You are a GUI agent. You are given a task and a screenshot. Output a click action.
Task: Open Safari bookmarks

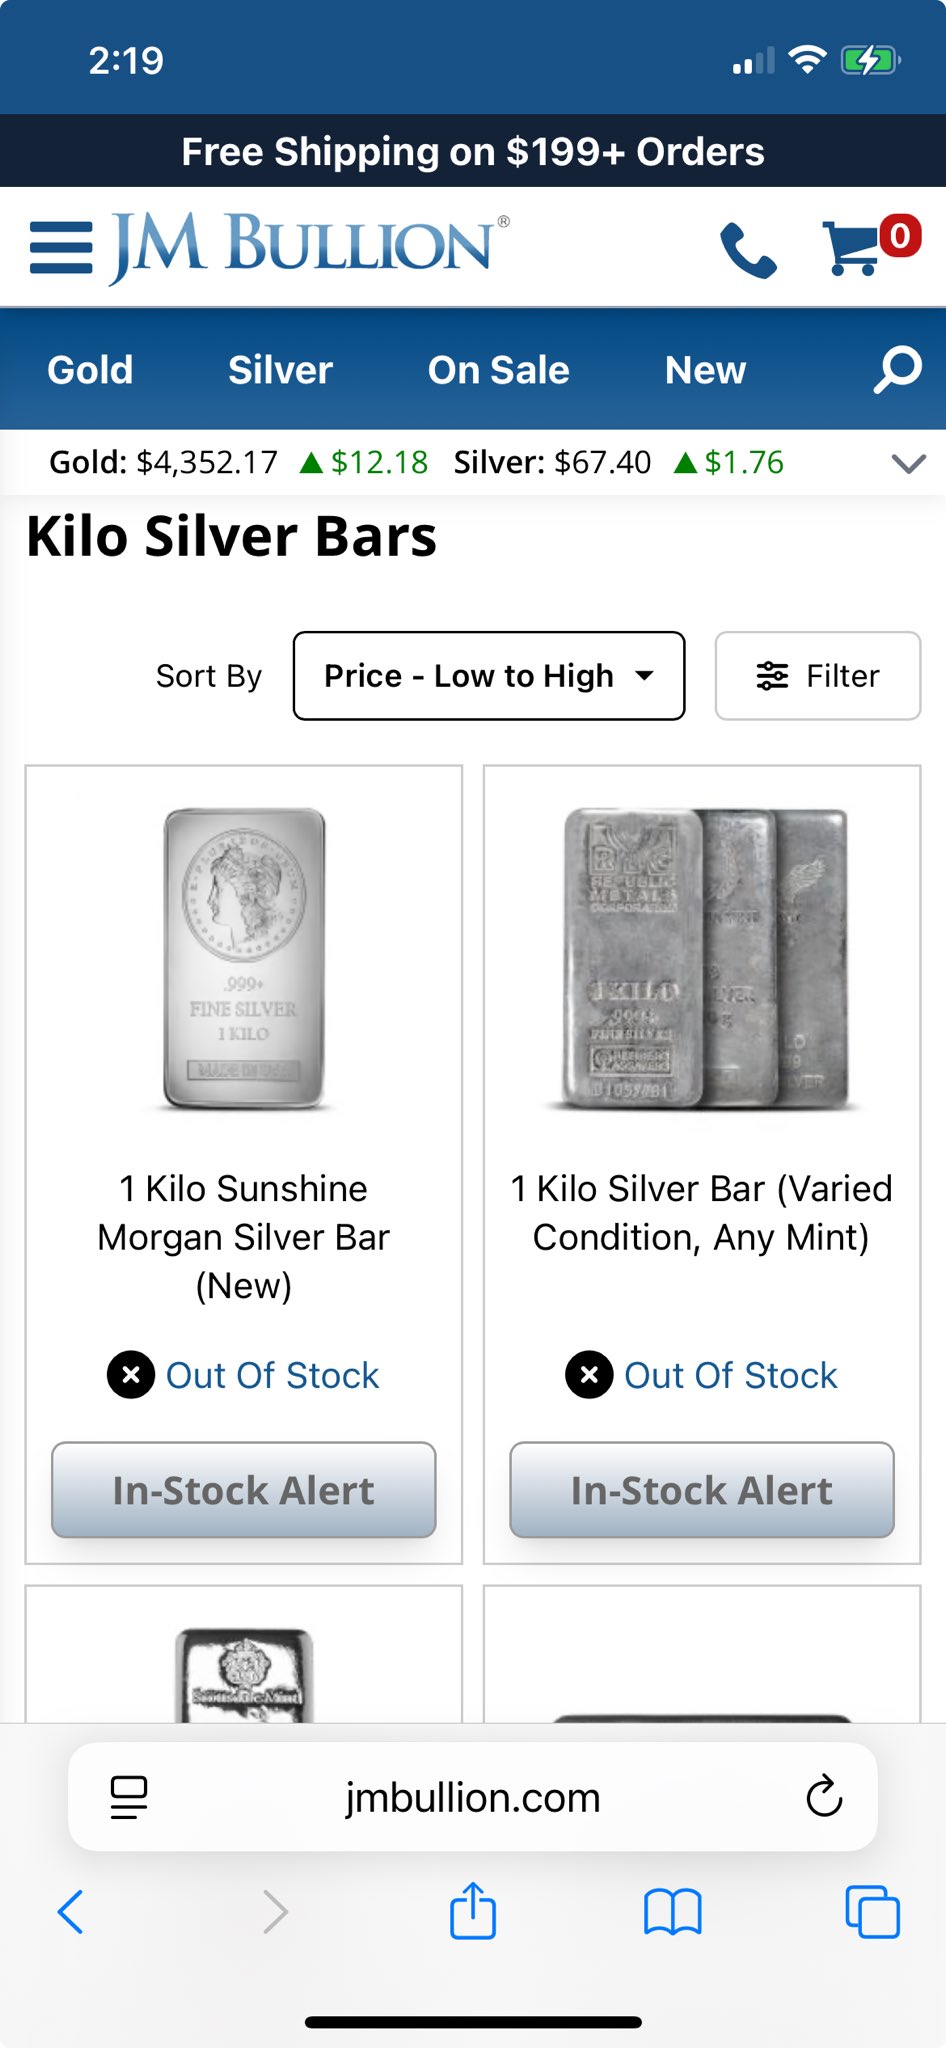click(673, 1911)
